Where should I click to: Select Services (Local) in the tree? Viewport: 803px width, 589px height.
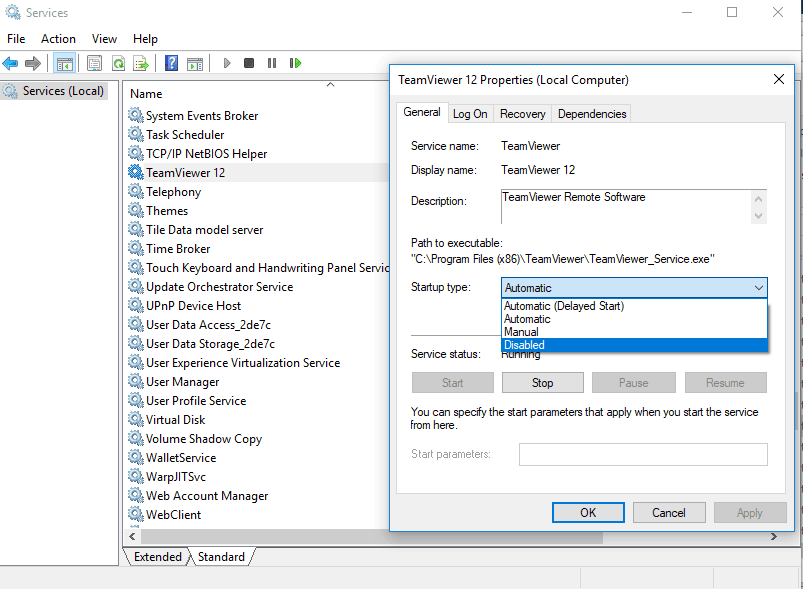click(x=64, y=91)
